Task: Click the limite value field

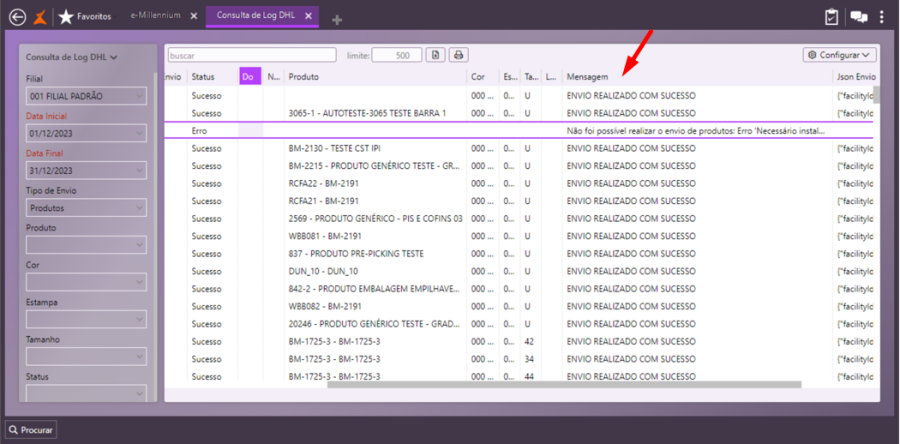Action: [x=397, y=55]
